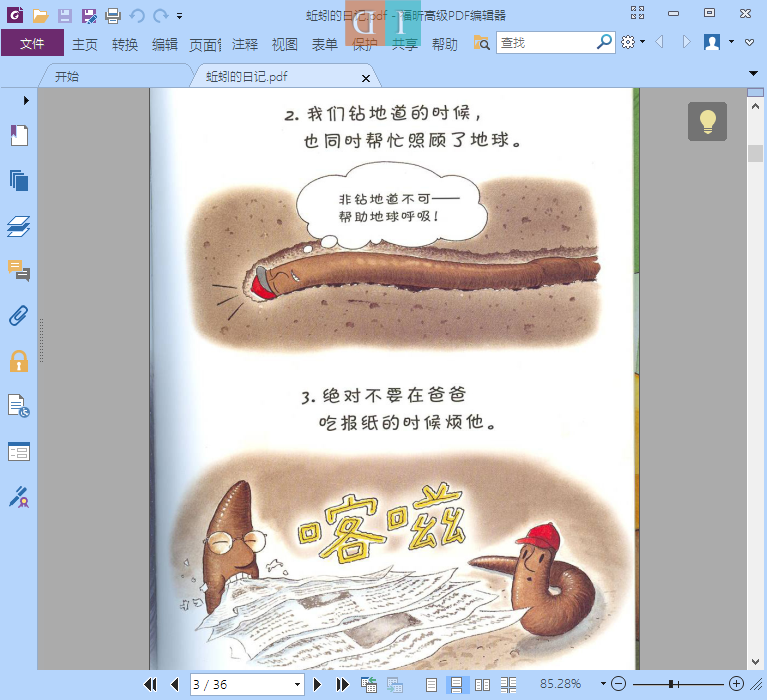Click into the 查找 search field
The width and height of the screenshot is (767, 700).
click(546, 43)
